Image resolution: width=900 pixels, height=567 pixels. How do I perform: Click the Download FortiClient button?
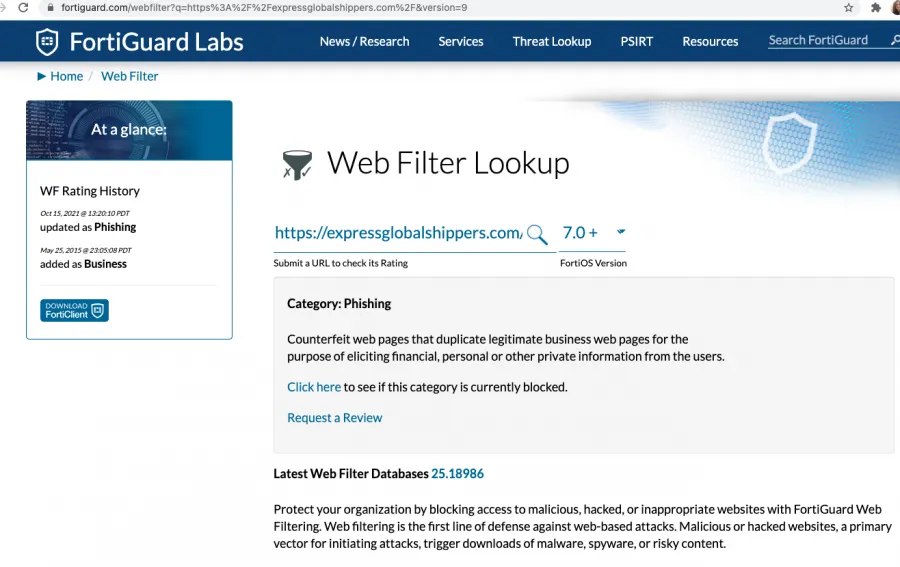point(74,310)
